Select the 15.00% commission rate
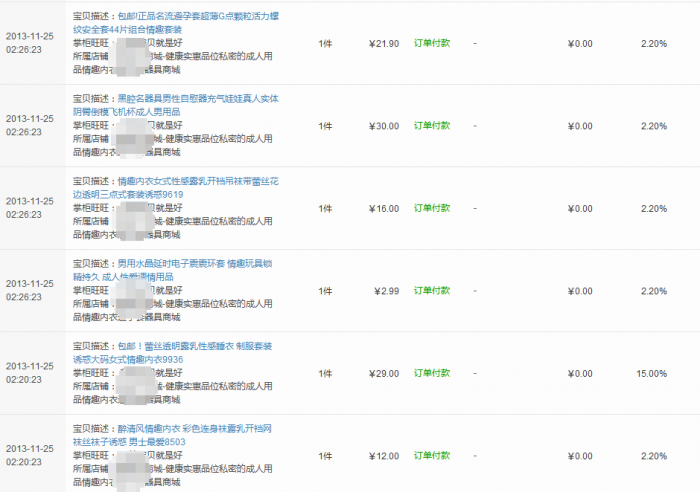 click(x=652, y=374)
